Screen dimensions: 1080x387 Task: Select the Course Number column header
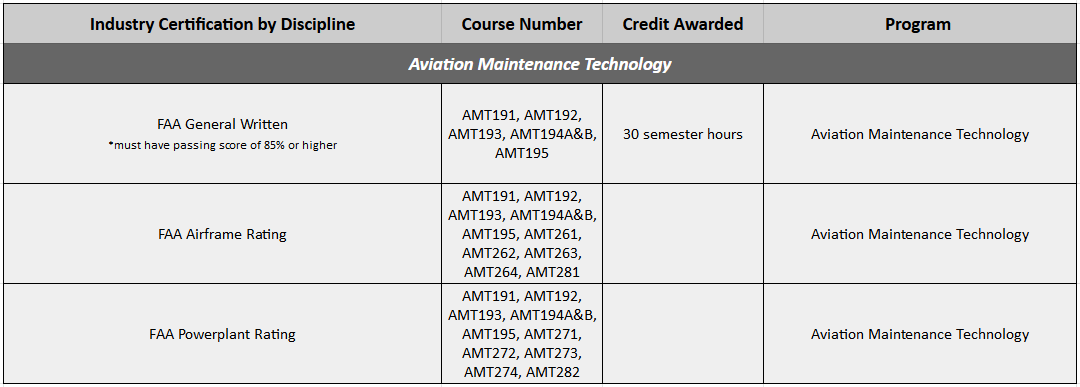[x=522, y=25]
